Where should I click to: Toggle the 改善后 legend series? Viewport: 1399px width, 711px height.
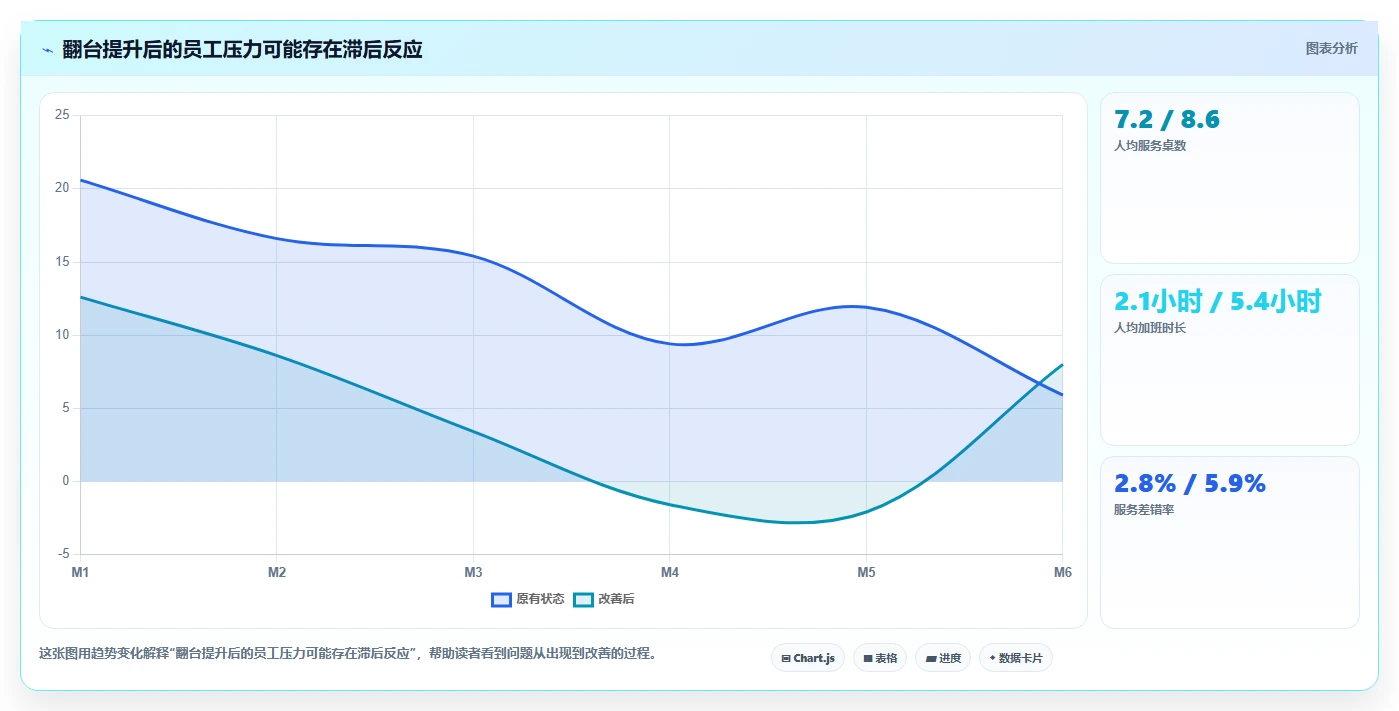604,599
